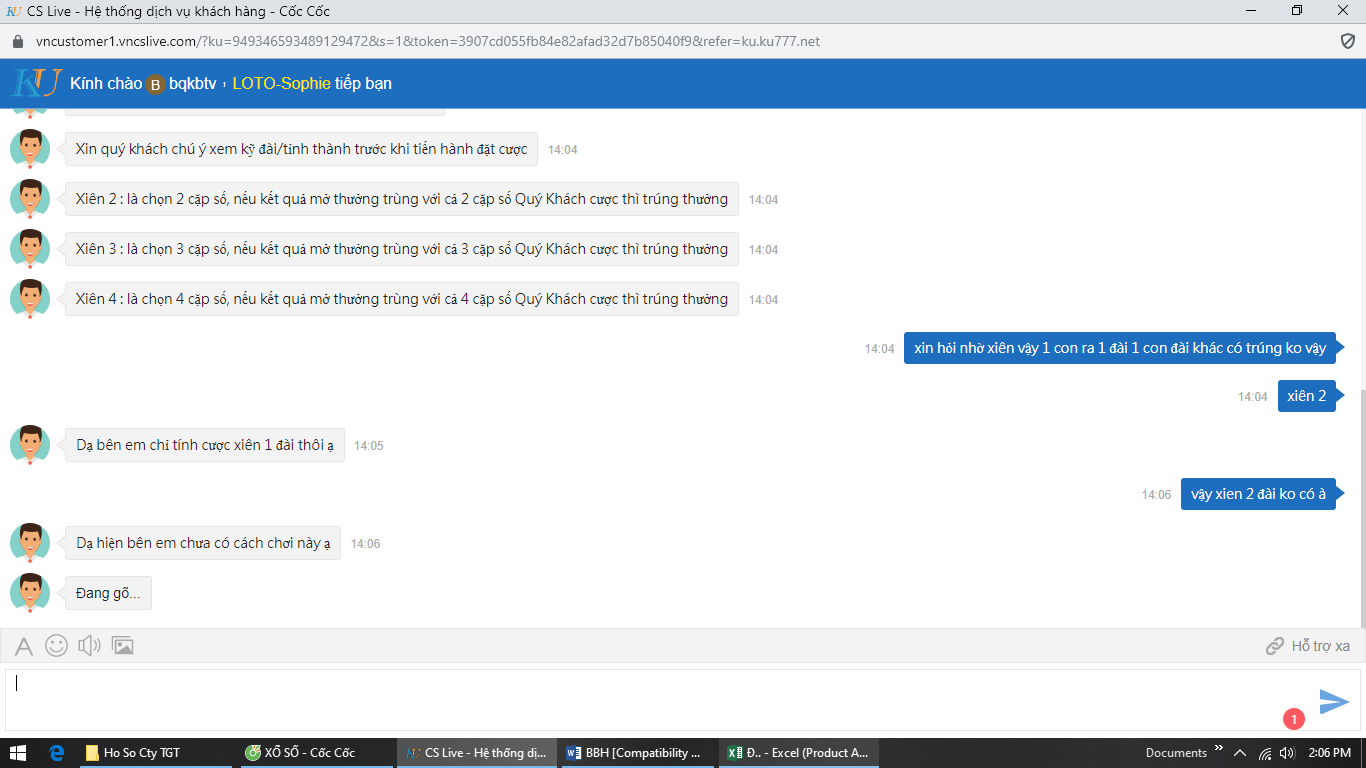
Task: Click the padlock site security icon
Action: (x=17, y=42)
